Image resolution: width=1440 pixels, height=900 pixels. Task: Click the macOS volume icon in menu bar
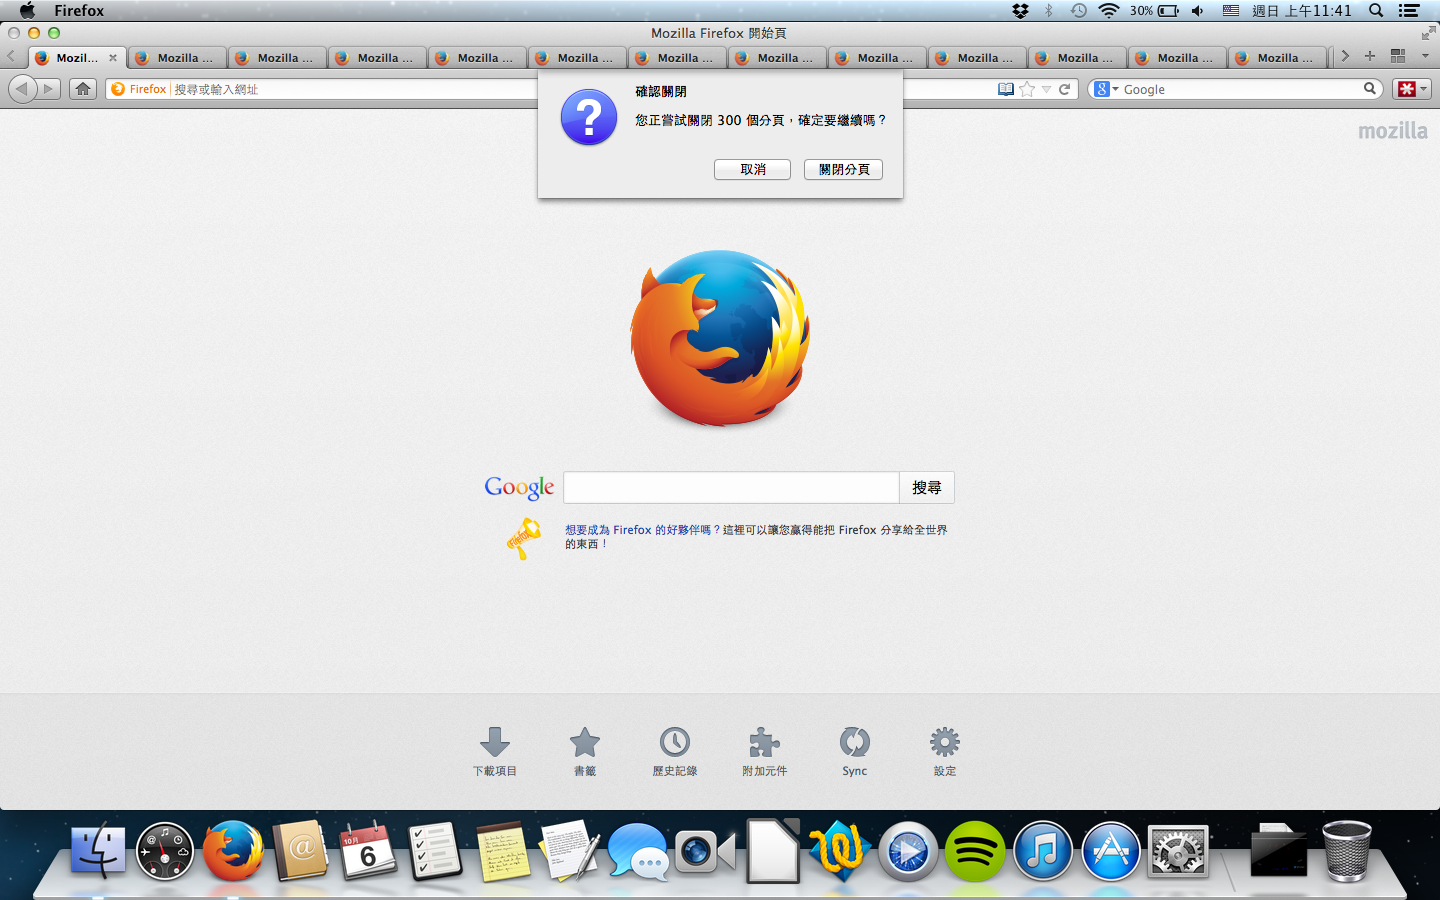click(x=1197, y=11)
